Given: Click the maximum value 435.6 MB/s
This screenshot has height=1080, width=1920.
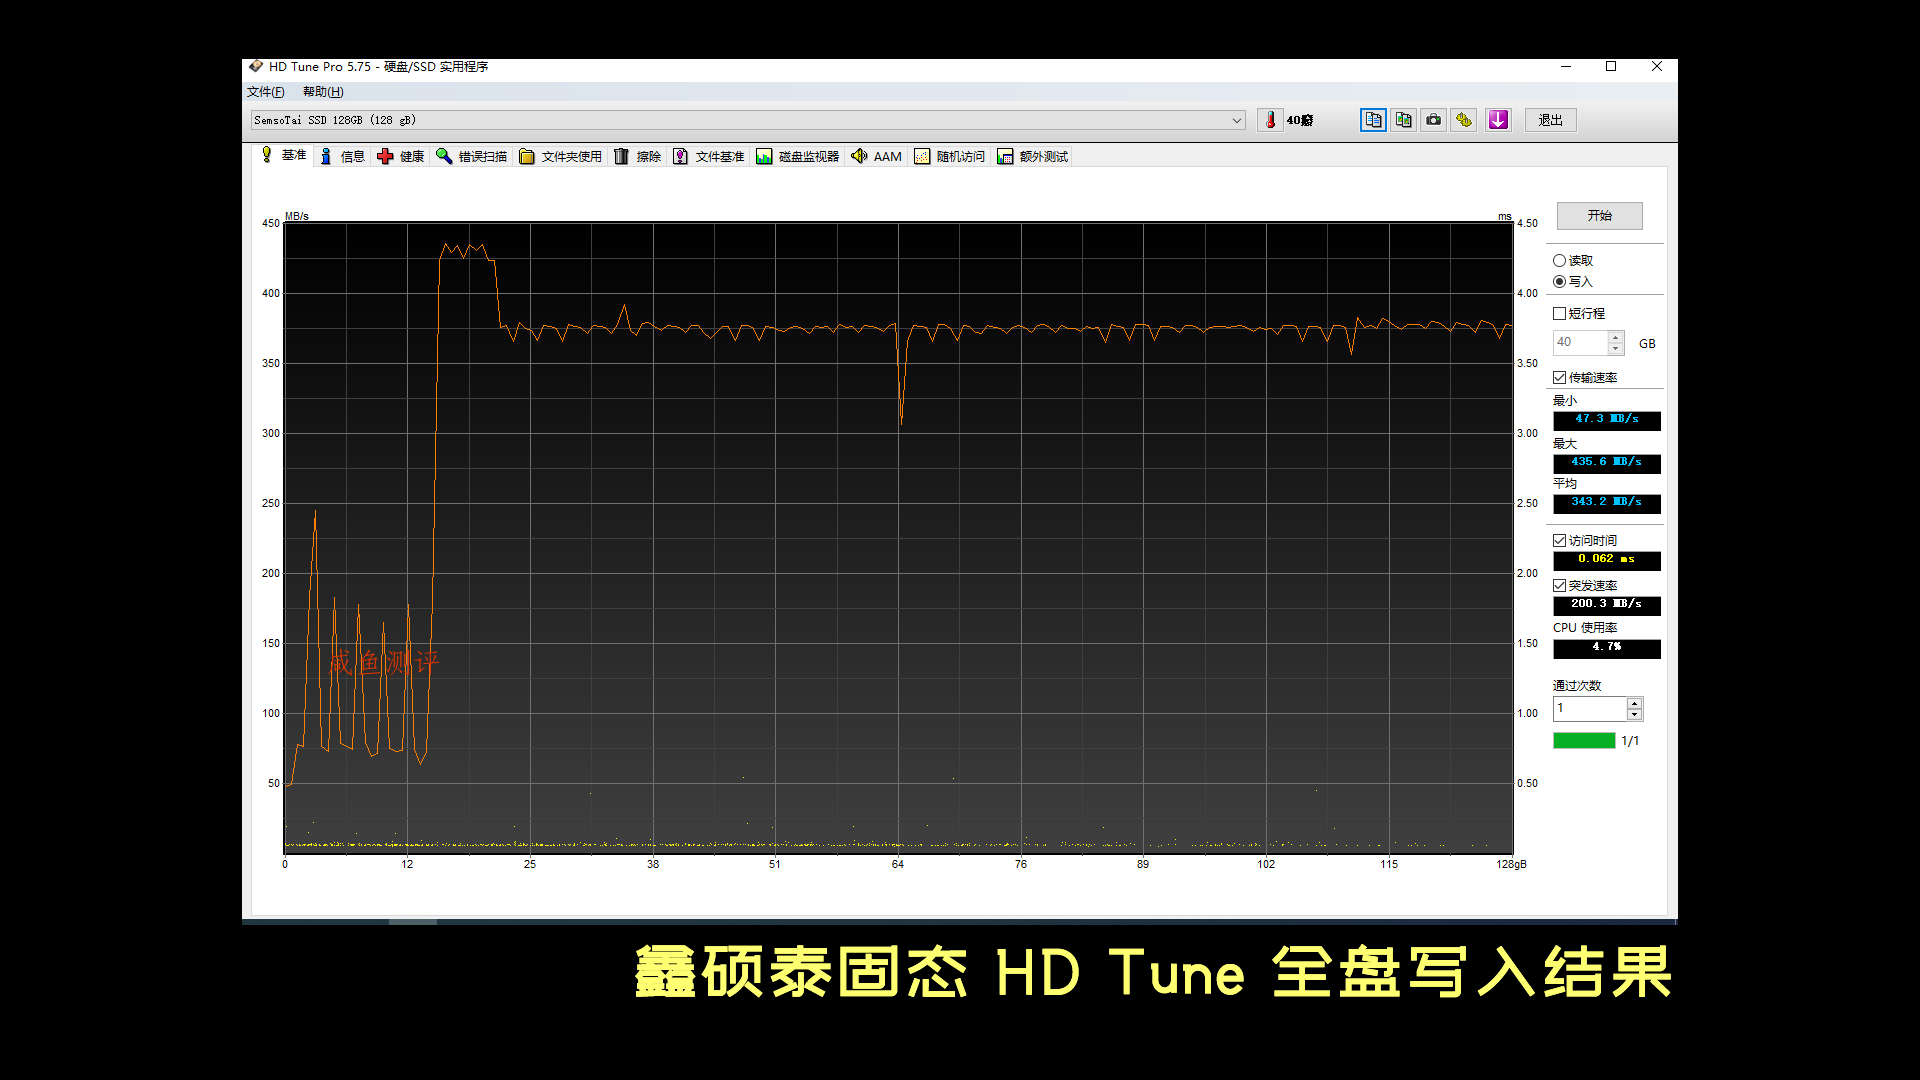Looking at the screenshot, I should tap(1607, 463).
